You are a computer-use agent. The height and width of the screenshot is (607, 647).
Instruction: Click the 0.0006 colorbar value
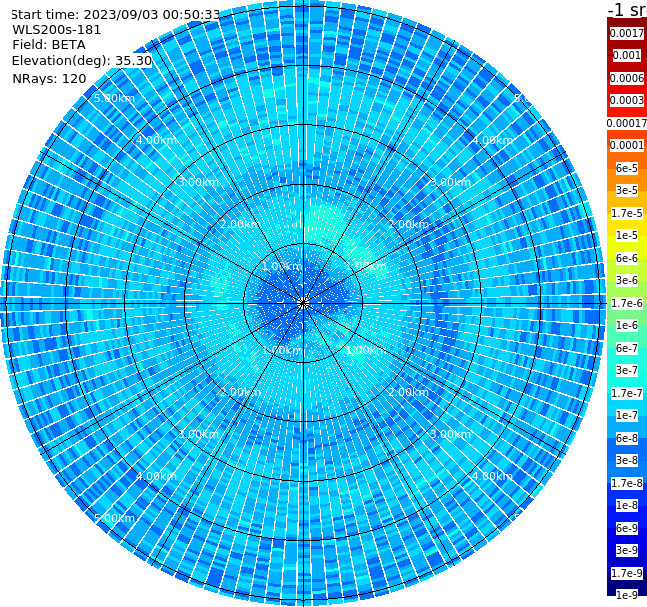pyautogui.click(x=627, y=78)
